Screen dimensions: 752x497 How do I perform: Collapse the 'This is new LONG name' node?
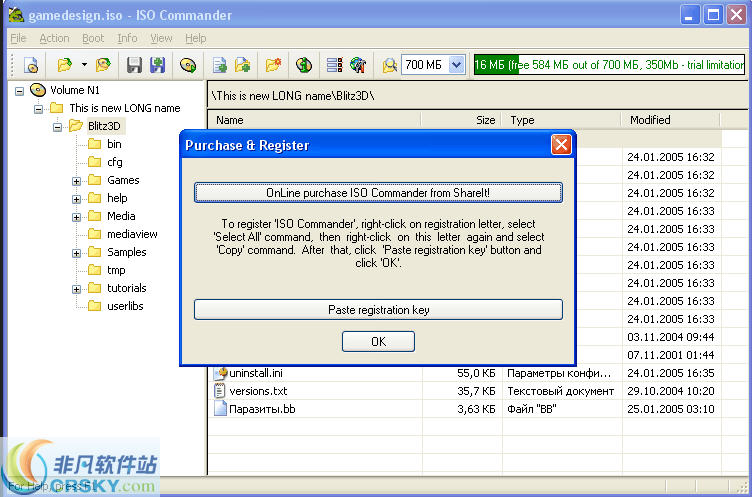[x=38, y=109]
